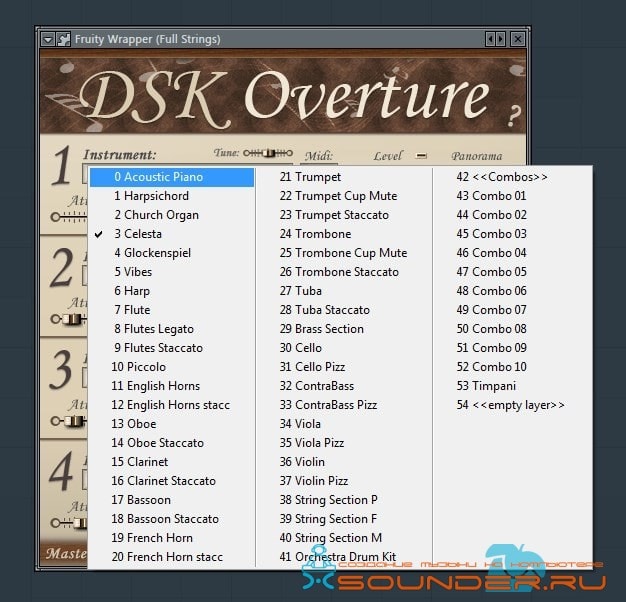Viewport: 626px width, 602px height.
Task: Select 9 Flutes Staccato
Action: (x=172, y=348)
